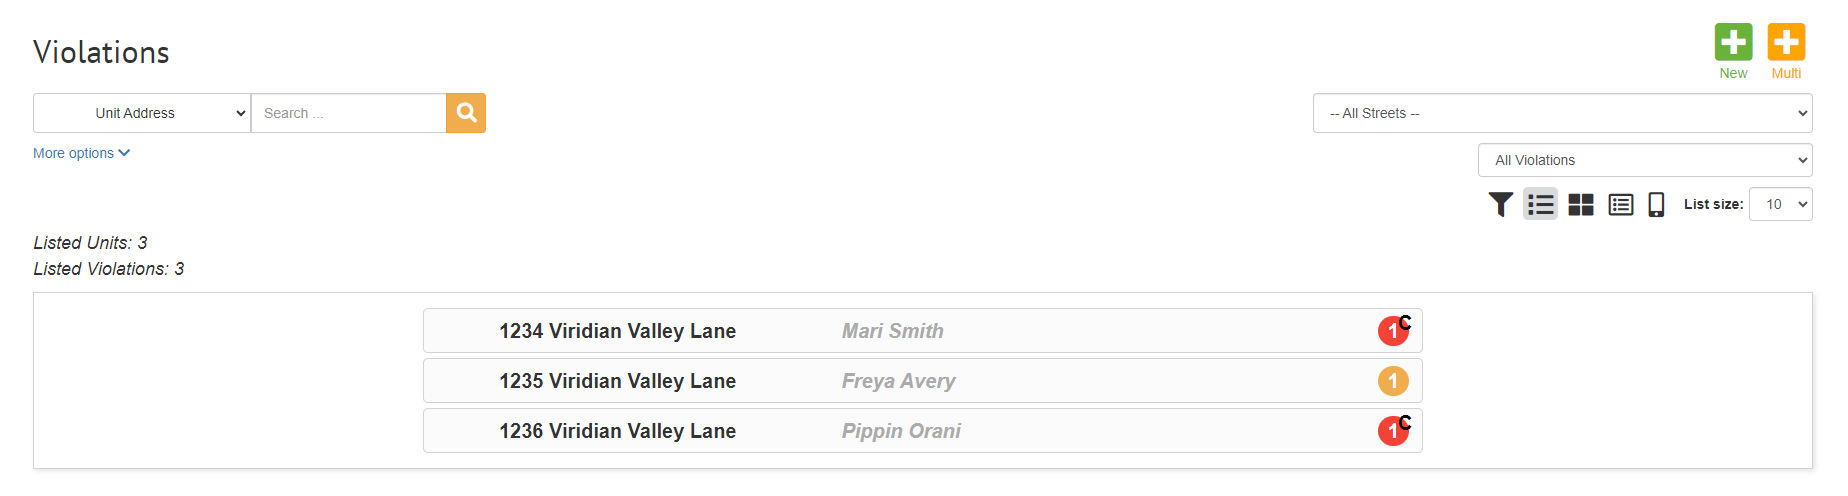The height and width of the screenshot is (496, 1848).
Task: Open 1235 Viridian Valley Lane row
Action: [922, 381]
